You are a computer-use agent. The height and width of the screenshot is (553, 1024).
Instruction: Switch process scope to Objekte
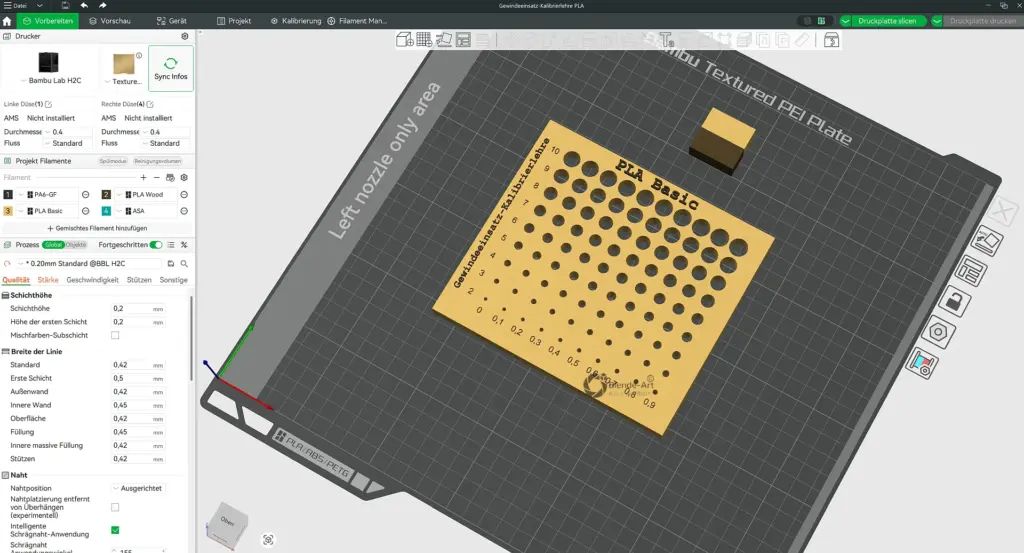pyautogui.click(x=76, y=245)
